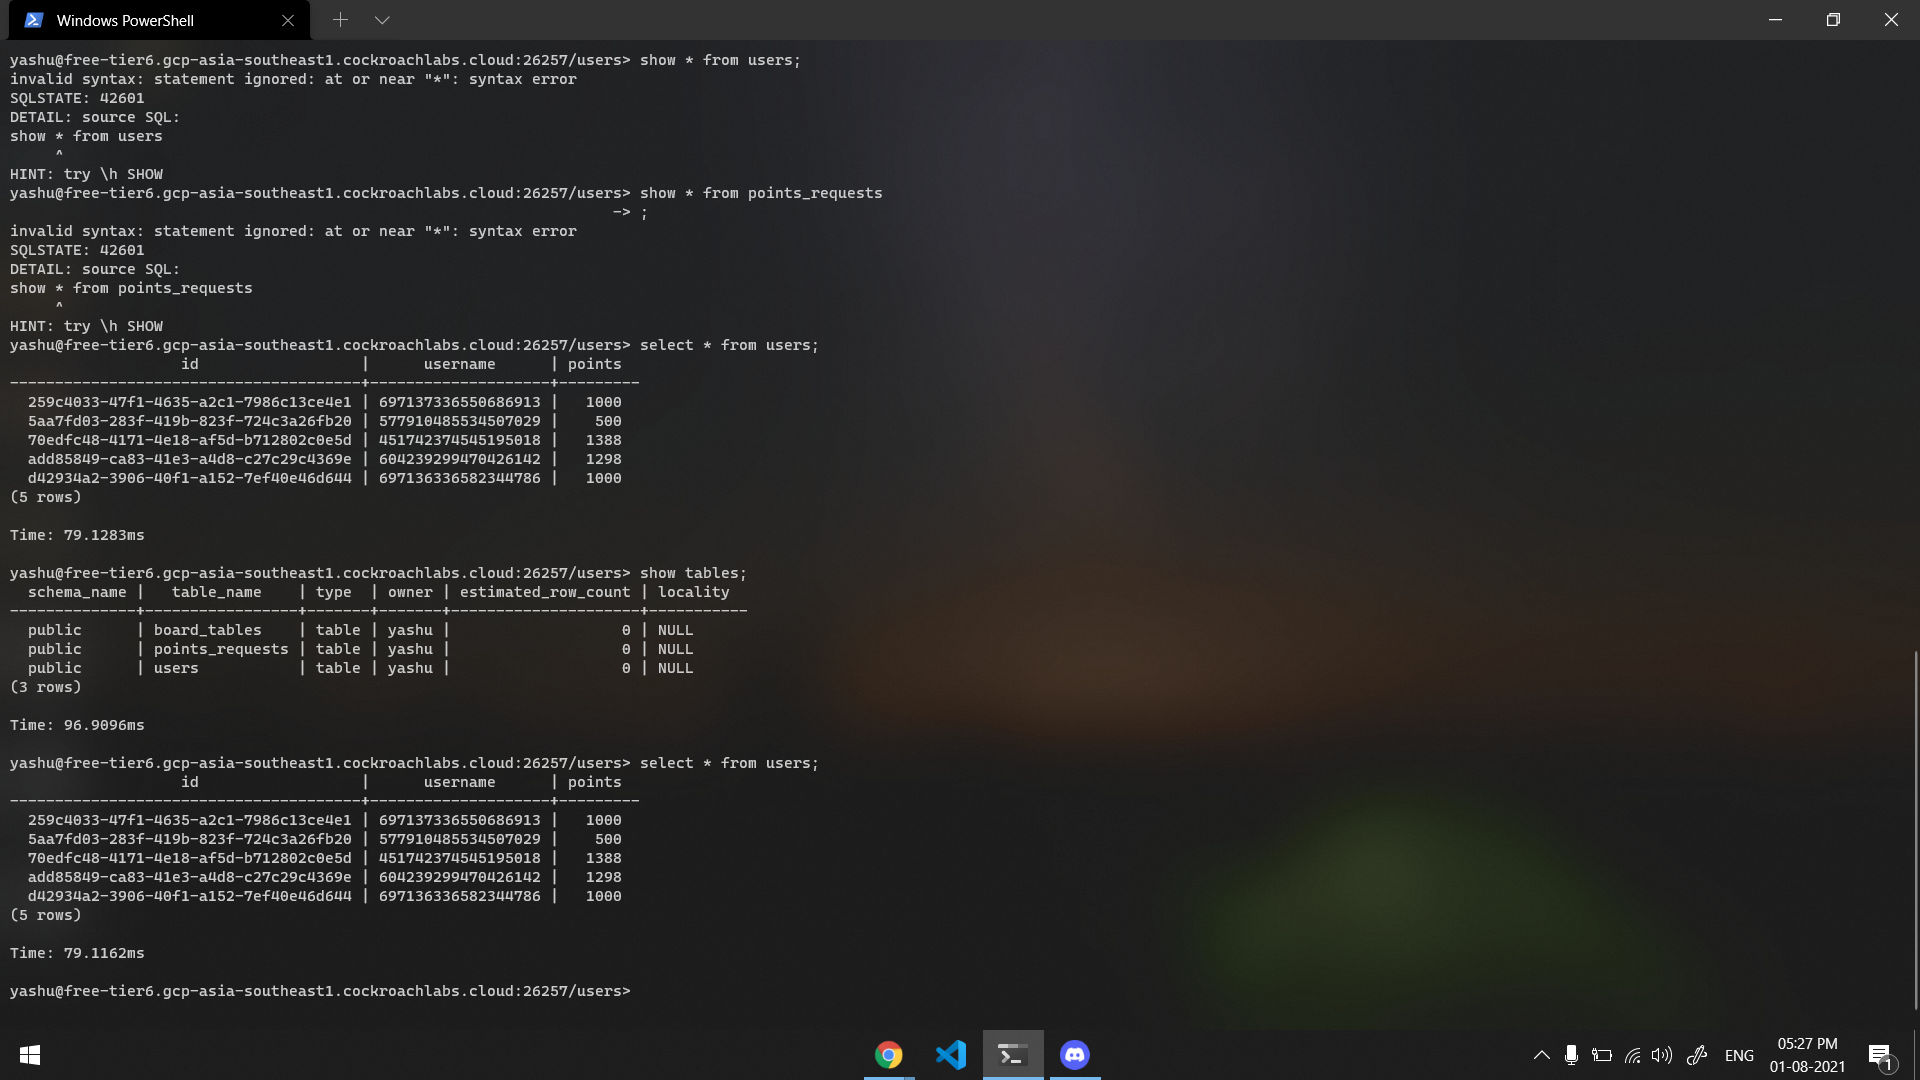The width and height of the screenshot is (1920, 1080).
Task: Open the notification action center
Action: point(1879,1055)
